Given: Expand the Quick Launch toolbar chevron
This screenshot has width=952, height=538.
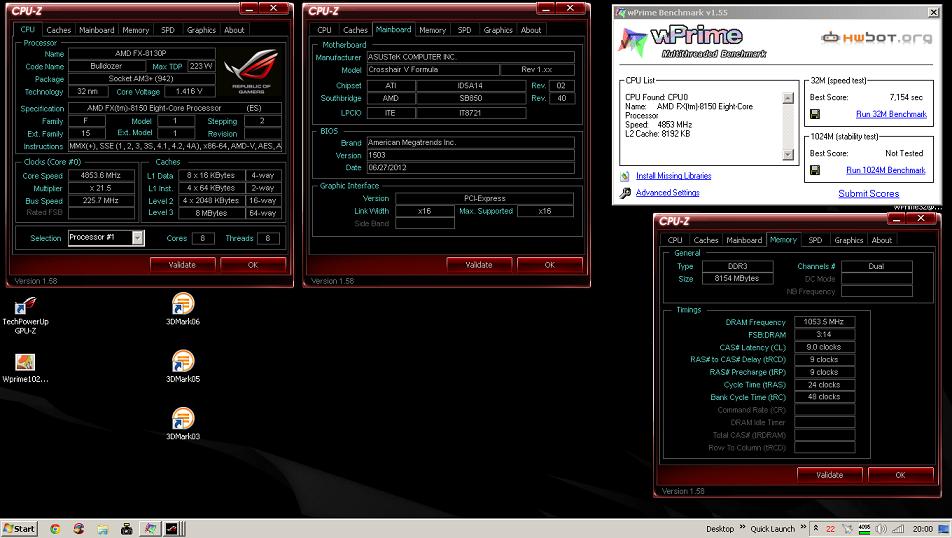Looking at the screenshot, I should [803, 527].
